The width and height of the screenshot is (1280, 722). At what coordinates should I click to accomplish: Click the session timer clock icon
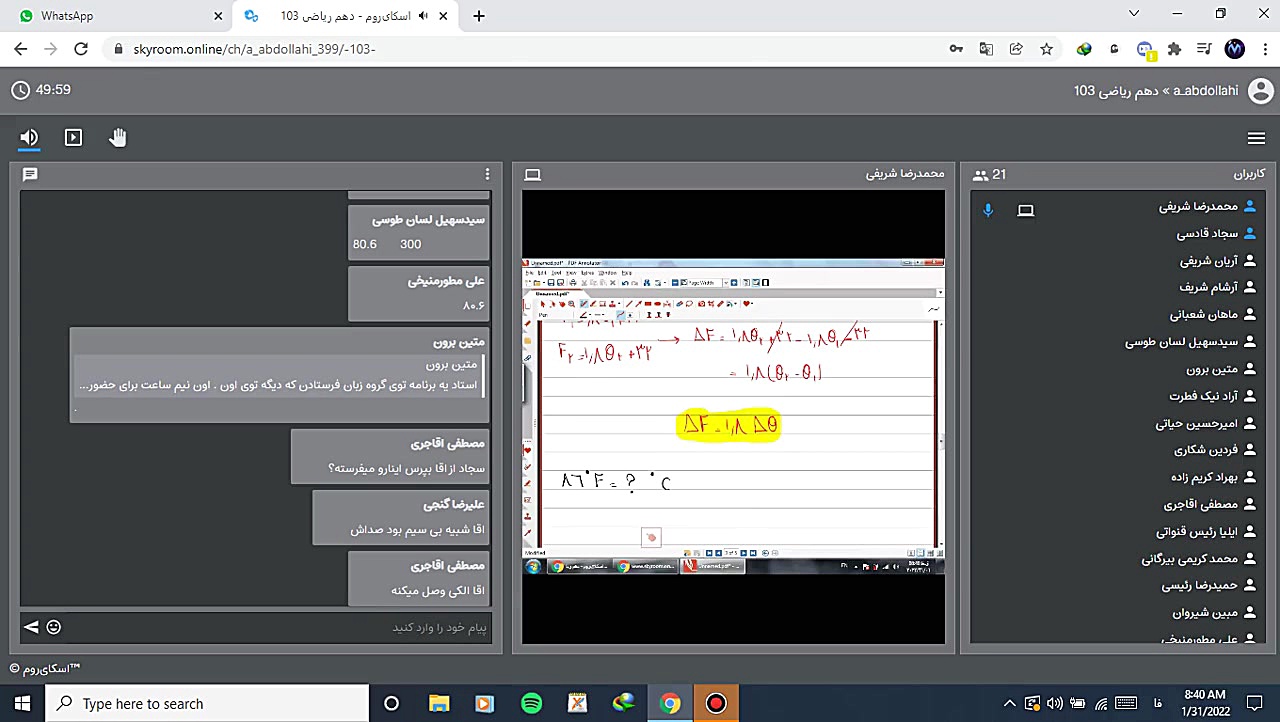click(20, 90)
